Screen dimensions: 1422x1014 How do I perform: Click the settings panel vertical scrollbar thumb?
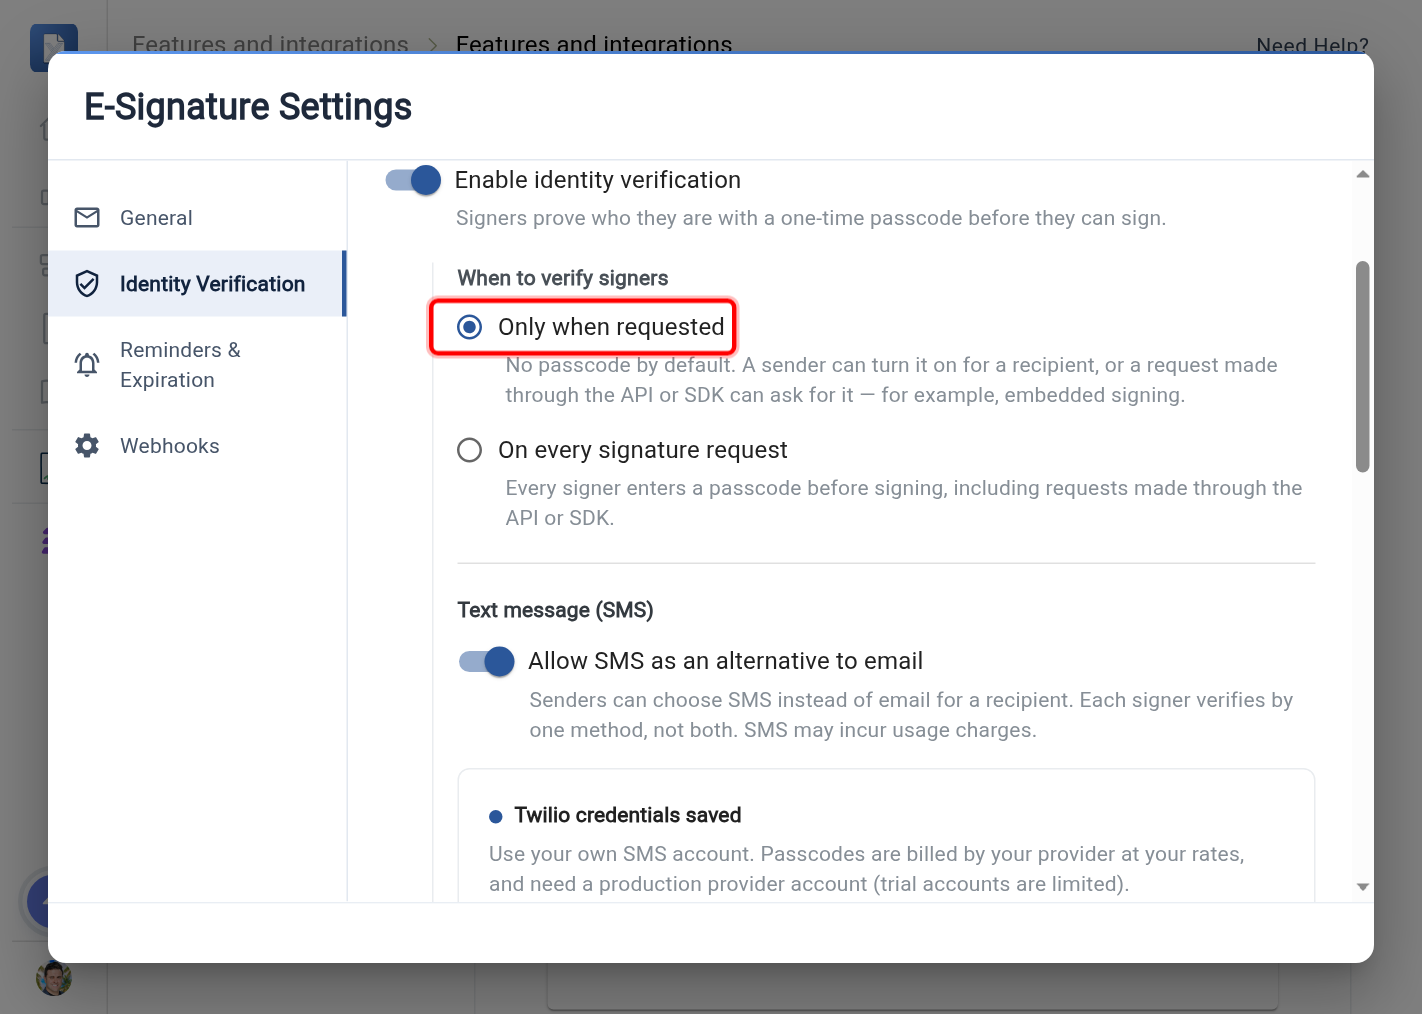pyautogui.click(x=1362, y=366)
